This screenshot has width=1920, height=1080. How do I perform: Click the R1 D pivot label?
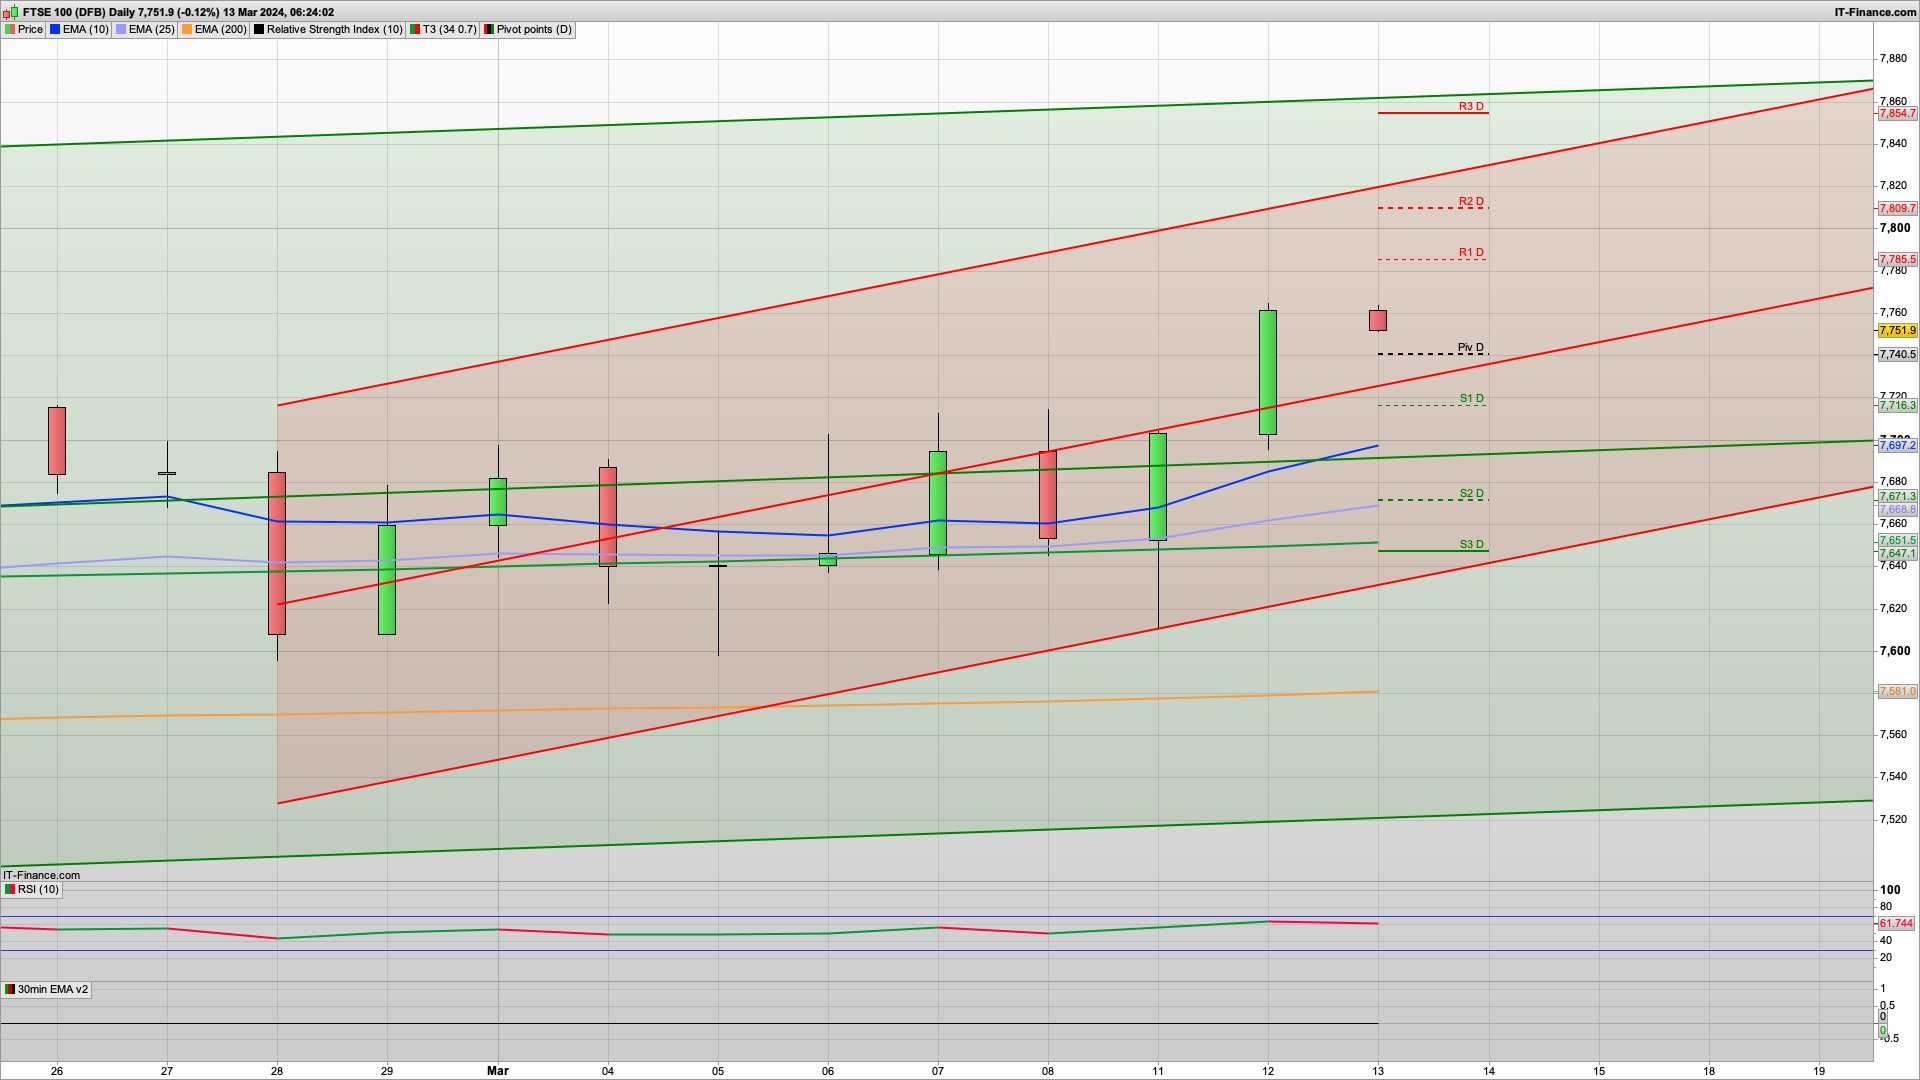(1471, 252)
